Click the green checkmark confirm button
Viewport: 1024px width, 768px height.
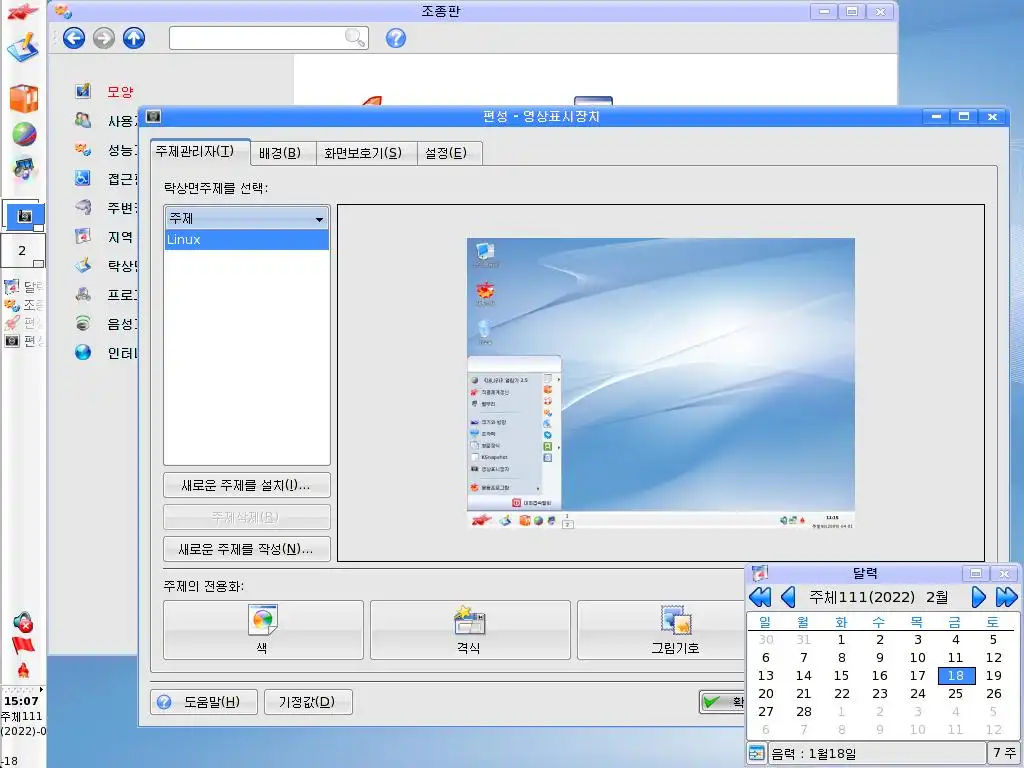pos(722,702)
